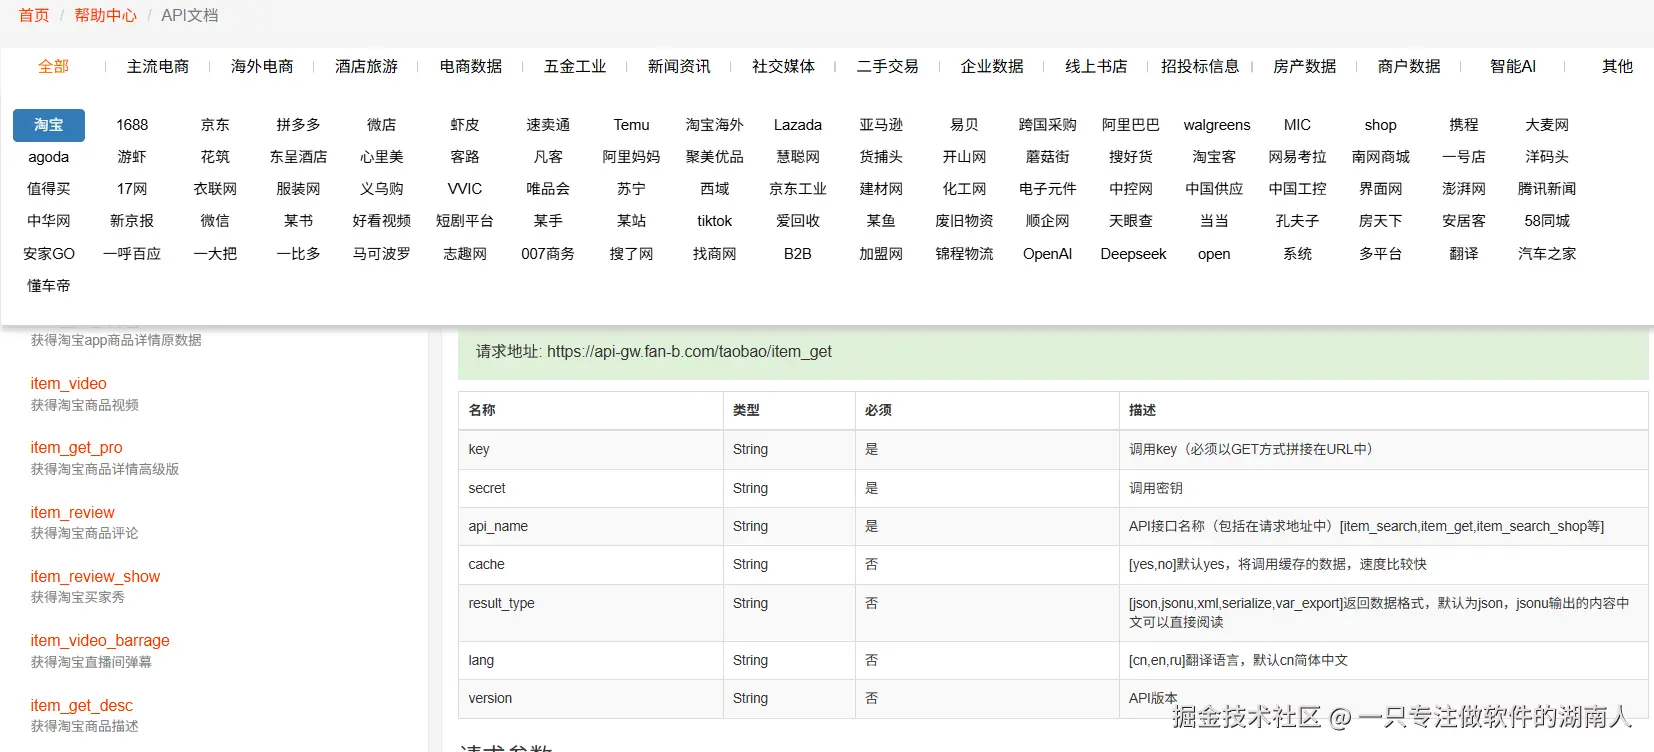Screen dimensions: 1654x752
Task: Open the item_review API in sidebar
Action: pyautogui.click(x=72, y=513)
